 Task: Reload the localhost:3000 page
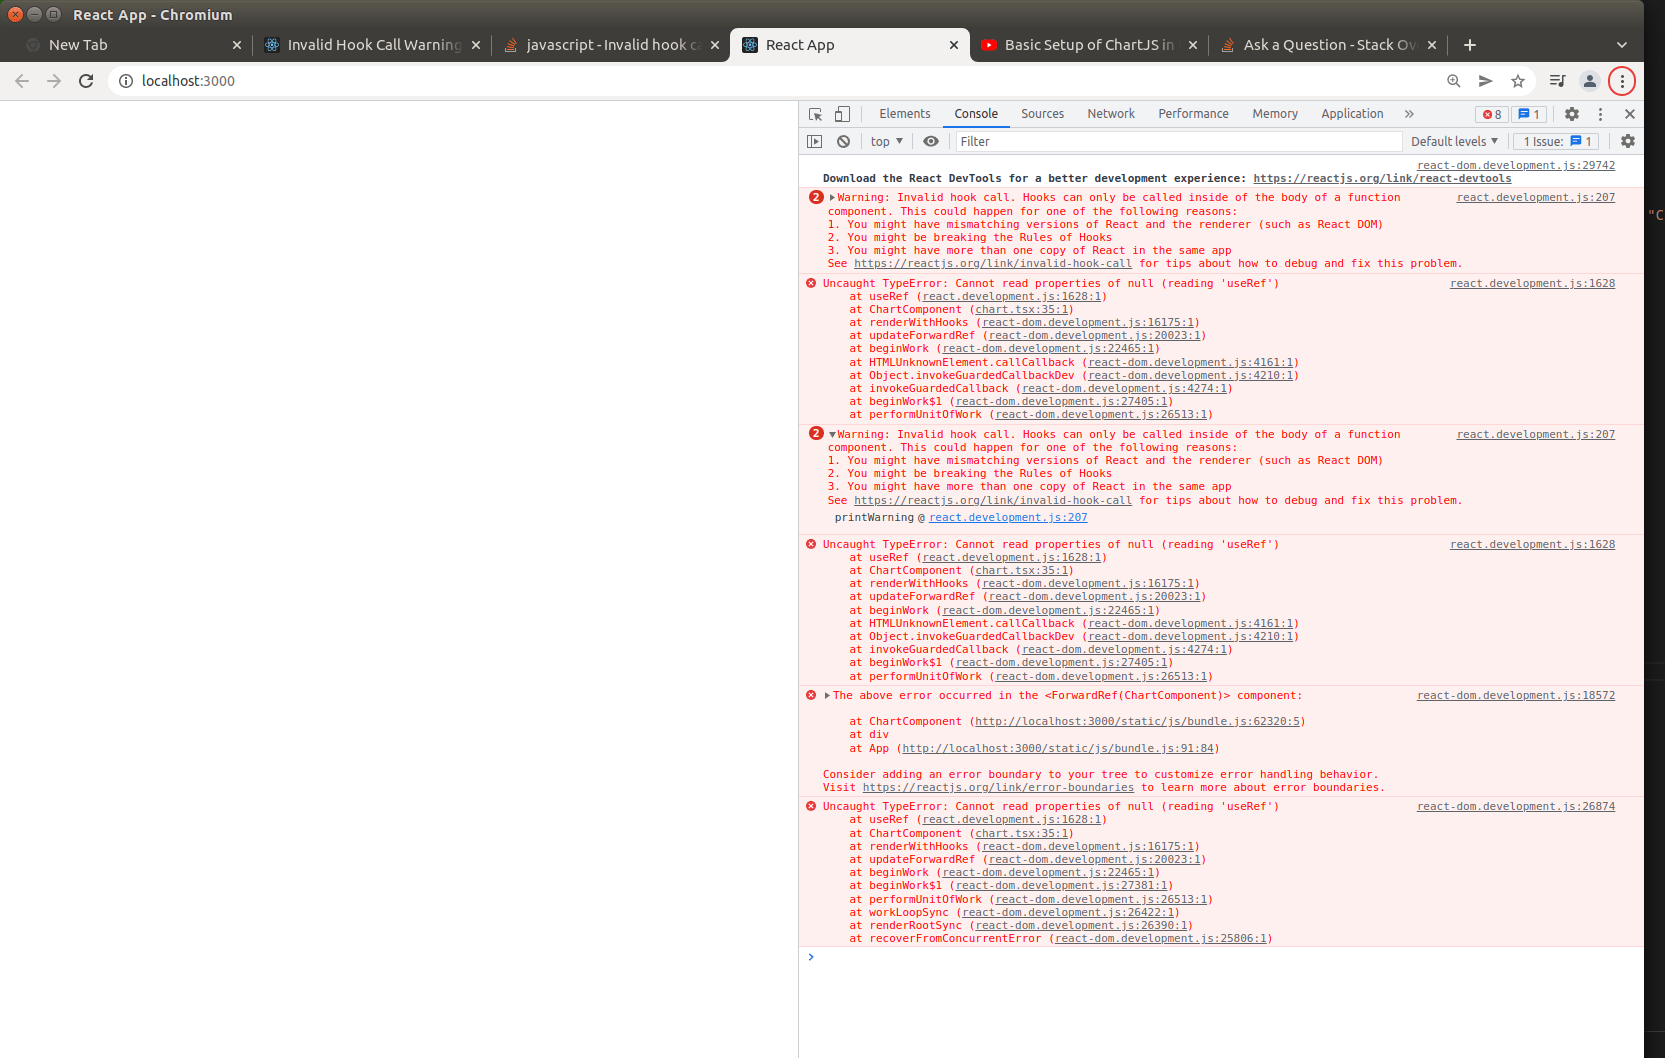pyautogui.click(x=86, y=81)
